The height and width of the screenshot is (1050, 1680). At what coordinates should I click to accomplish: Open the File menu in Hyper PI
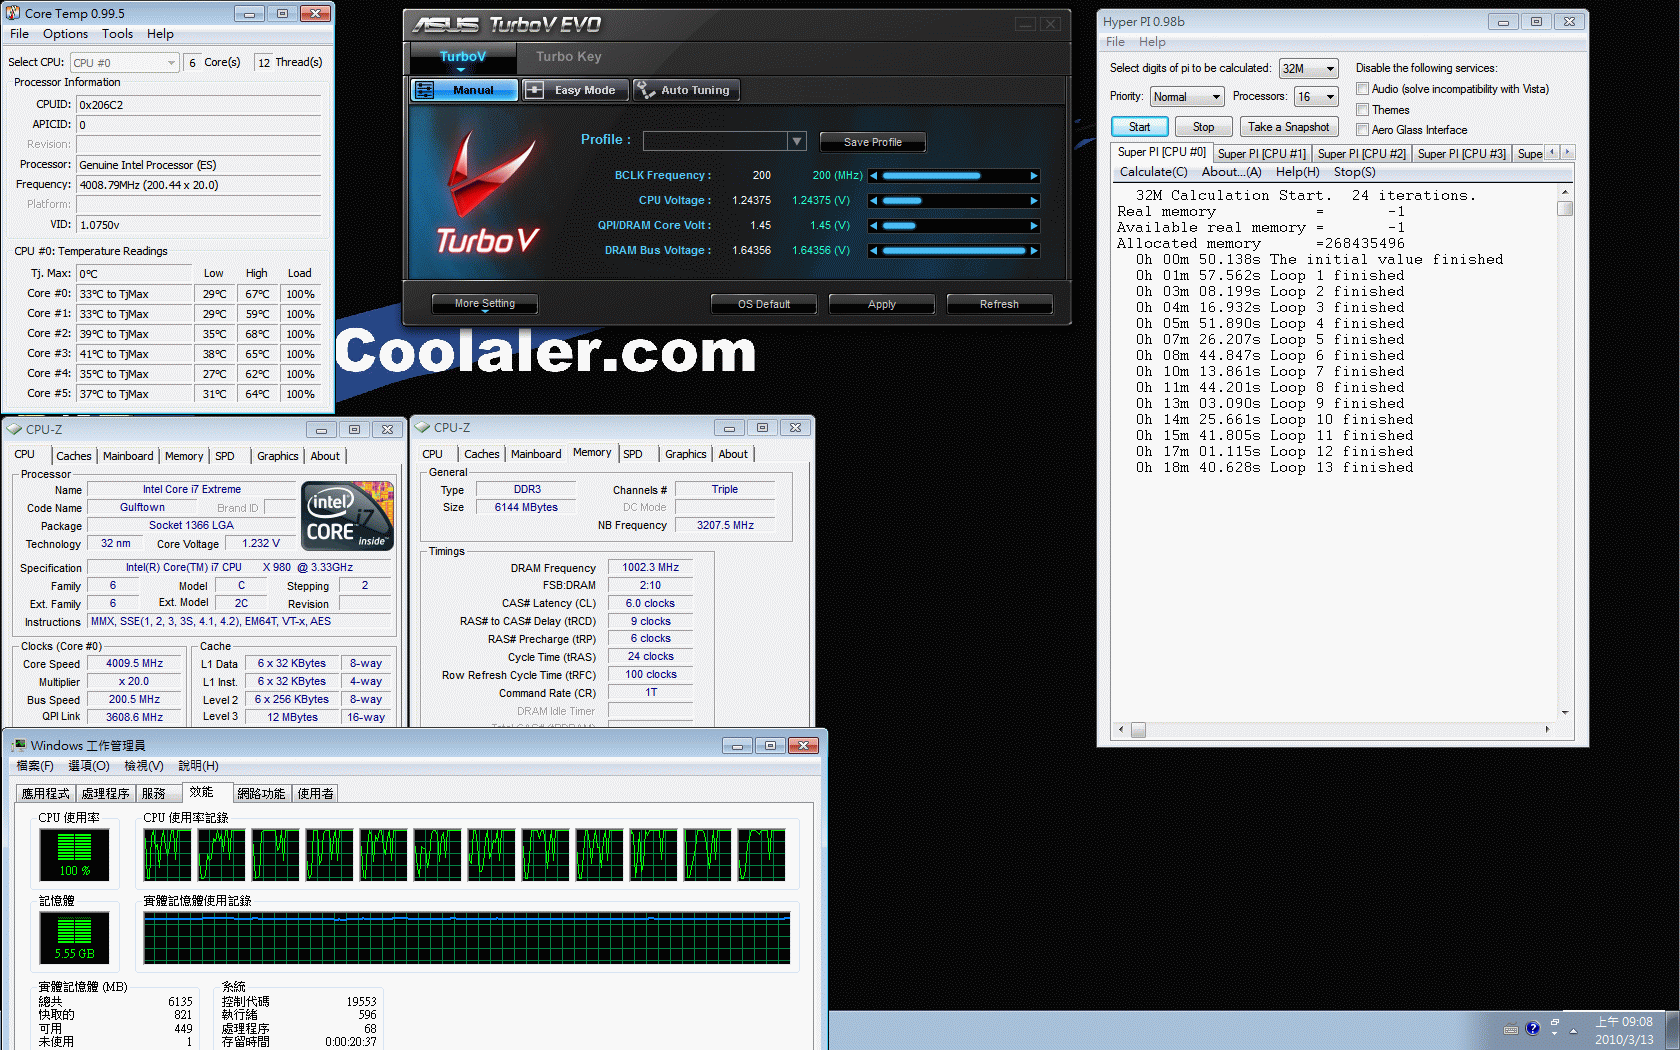pos(1115,42)
